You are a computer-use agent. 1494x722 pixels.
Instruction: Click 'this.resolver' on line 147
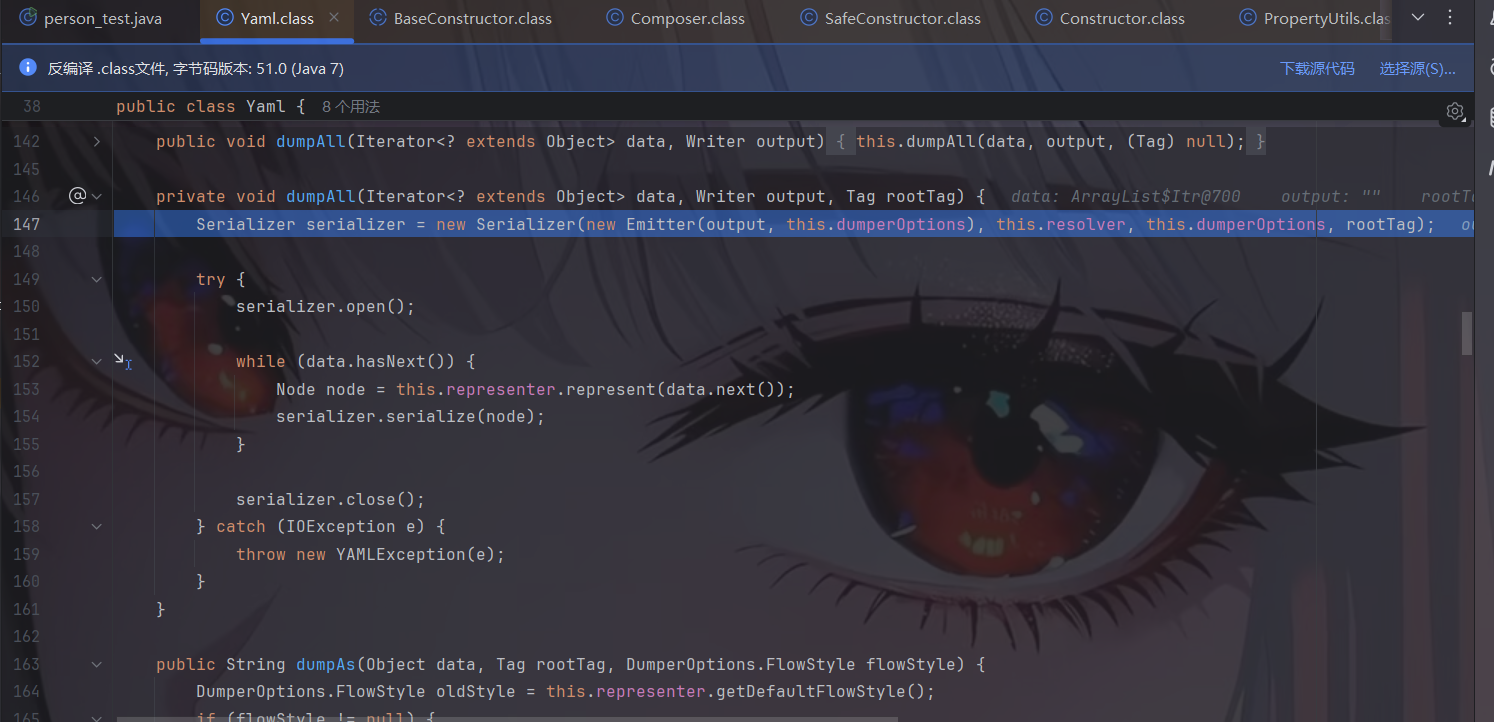[1061, 224]
